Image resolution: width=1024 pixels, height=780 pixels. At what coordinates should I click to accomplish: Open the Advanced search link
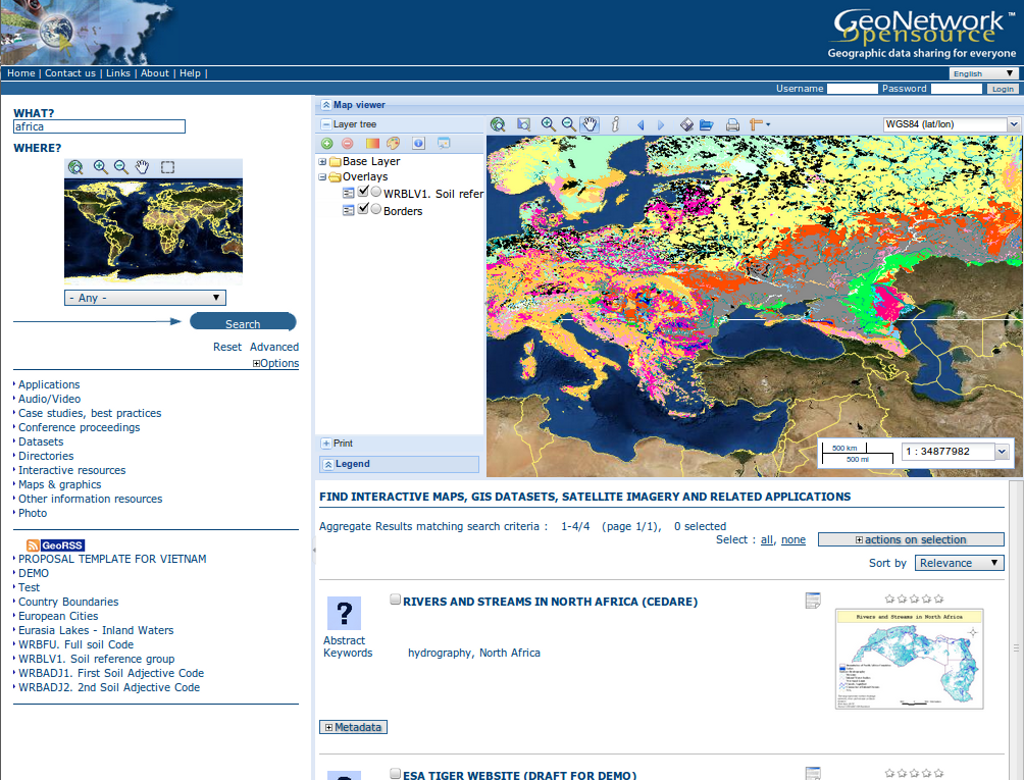(x=274, y=347)
